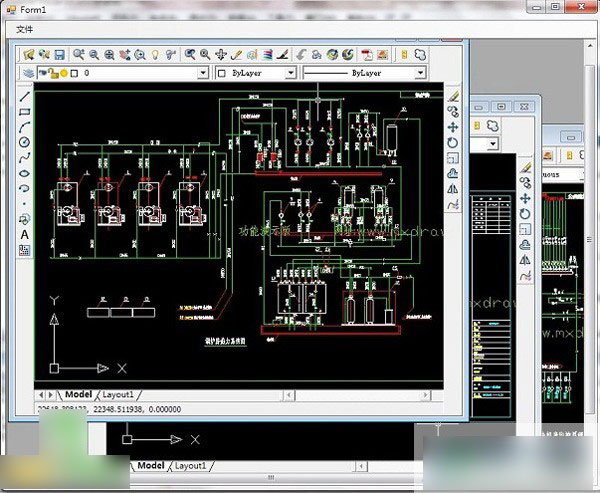
Task: Select the Line drawing tool
Action: pos(24,96)
